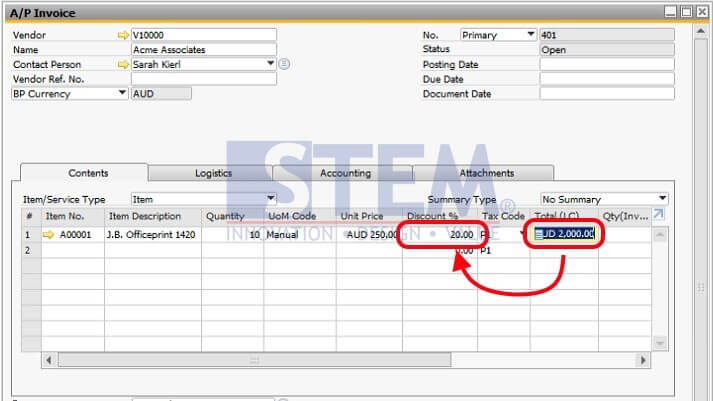Click the Qty(Inv... column header
The width and height of the screenshot is (713, 401).
625,216
